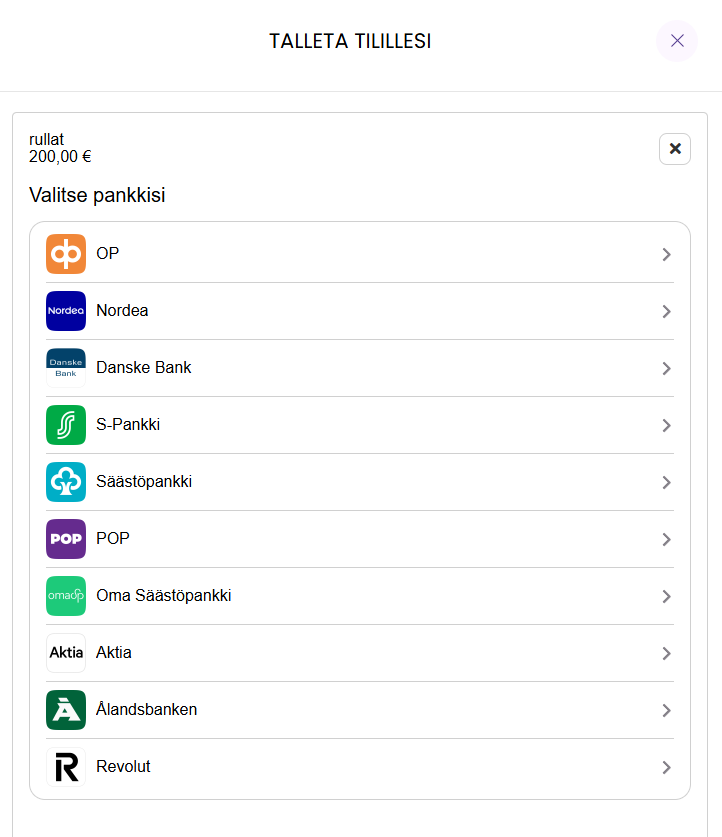The width and height of the screenshot is (722, 837).
Task: Close the TALLETA TILILLESI dialog
Action: click(x=677, y=41)
